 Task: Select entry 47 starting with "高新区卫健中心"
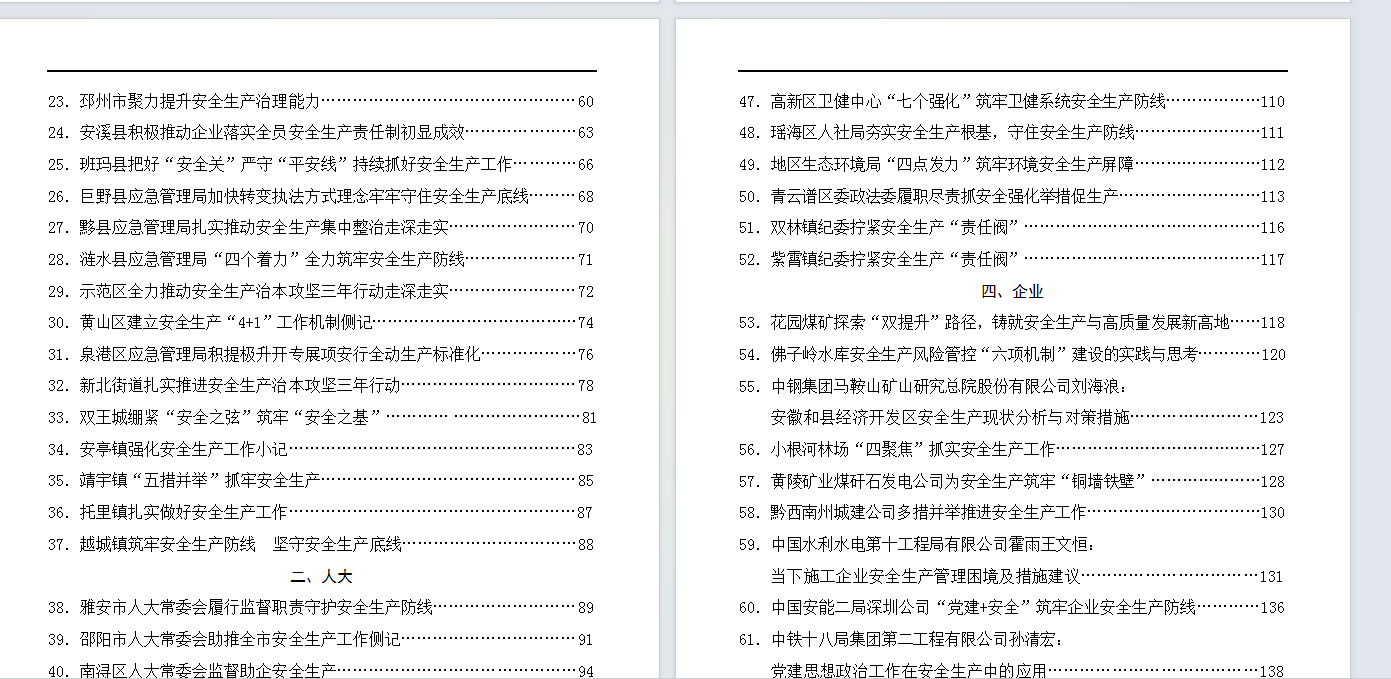click(x=1012, y=101)
